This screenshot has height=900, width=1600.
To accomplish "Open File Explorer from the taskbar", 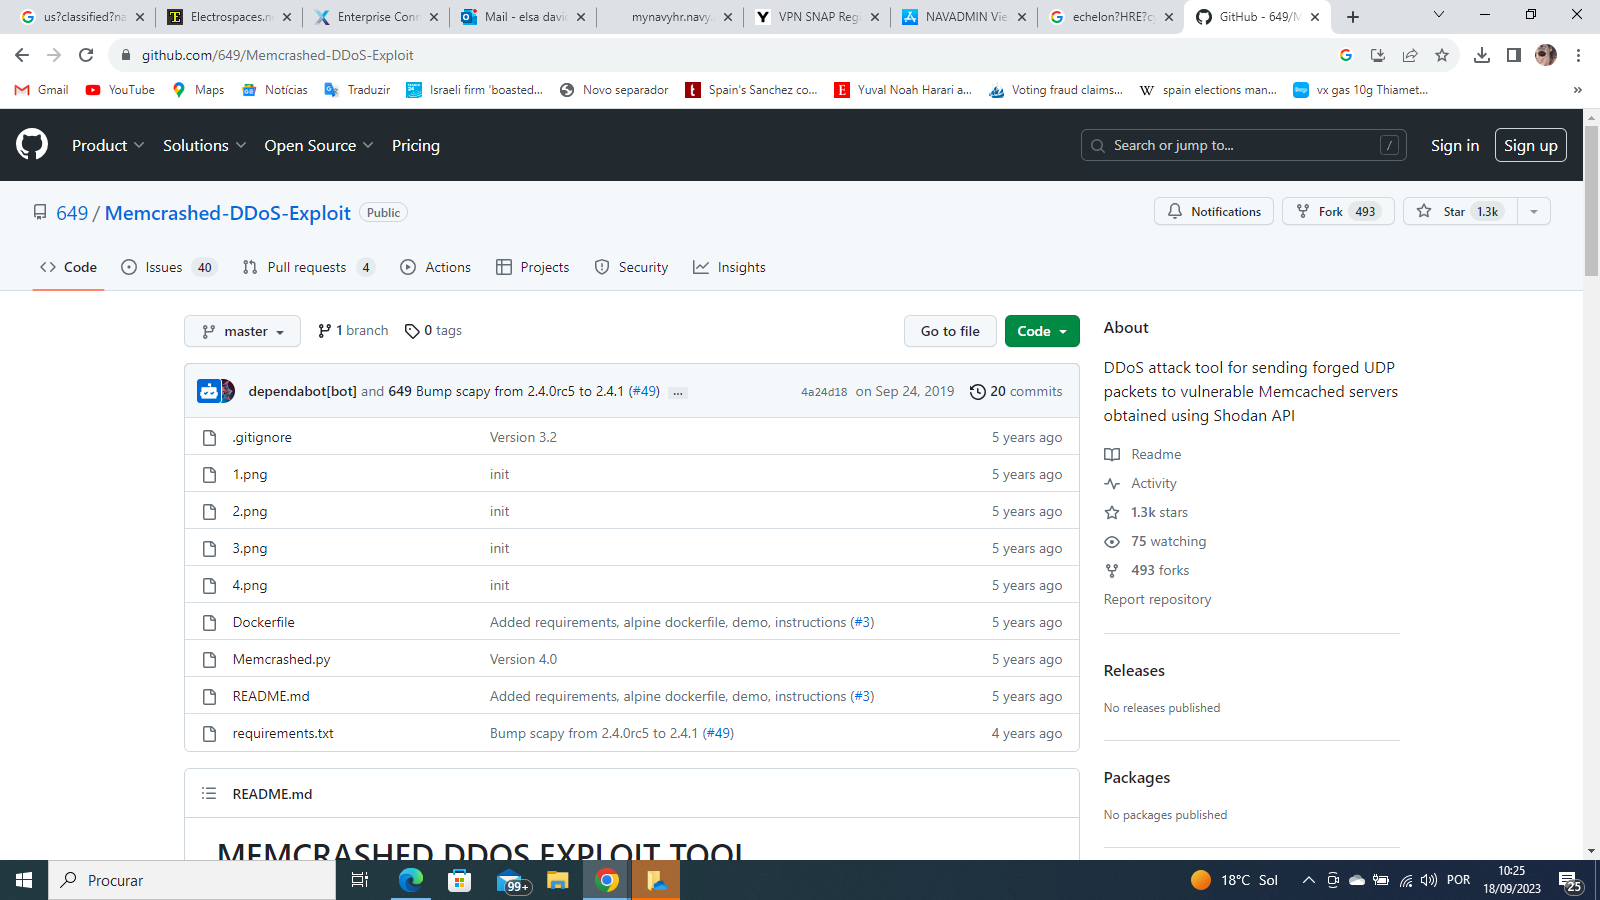I will [x=557, y=880].
